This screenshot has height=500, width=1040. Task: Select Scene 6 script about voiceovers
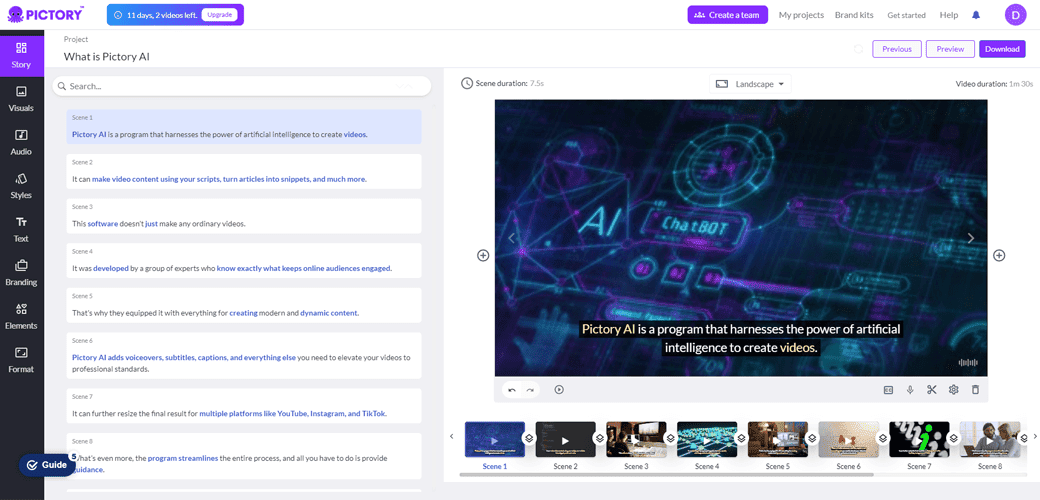244,355
